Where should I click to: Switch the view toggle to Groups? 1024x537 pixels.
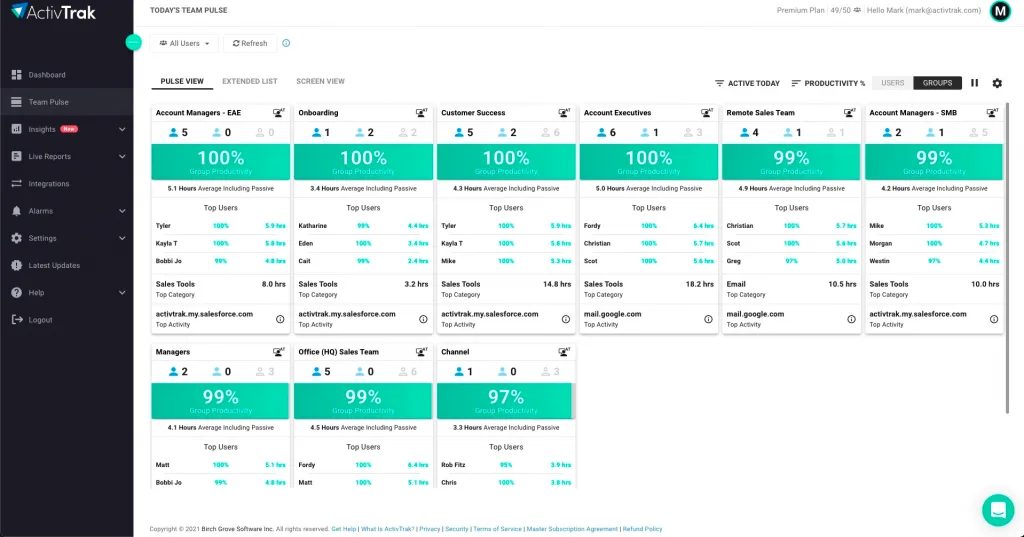tap(937, 83)
